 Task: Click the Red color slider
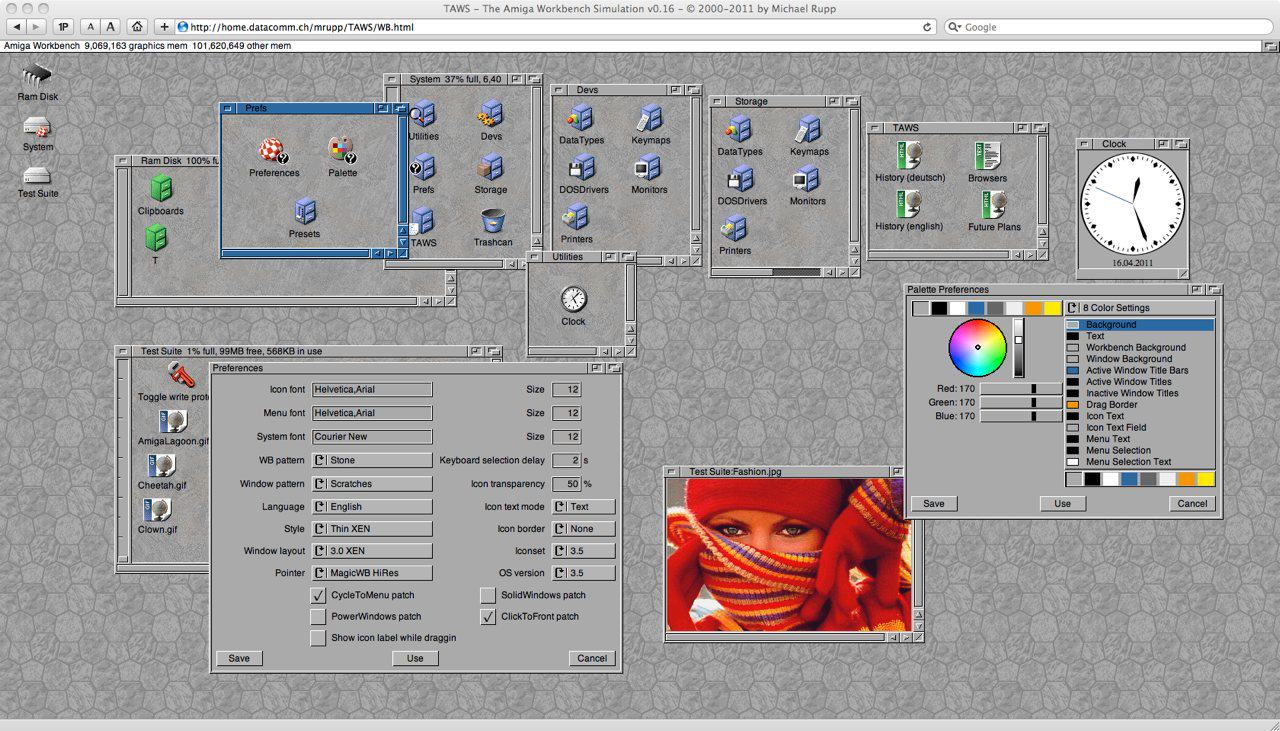(1020, 389)
